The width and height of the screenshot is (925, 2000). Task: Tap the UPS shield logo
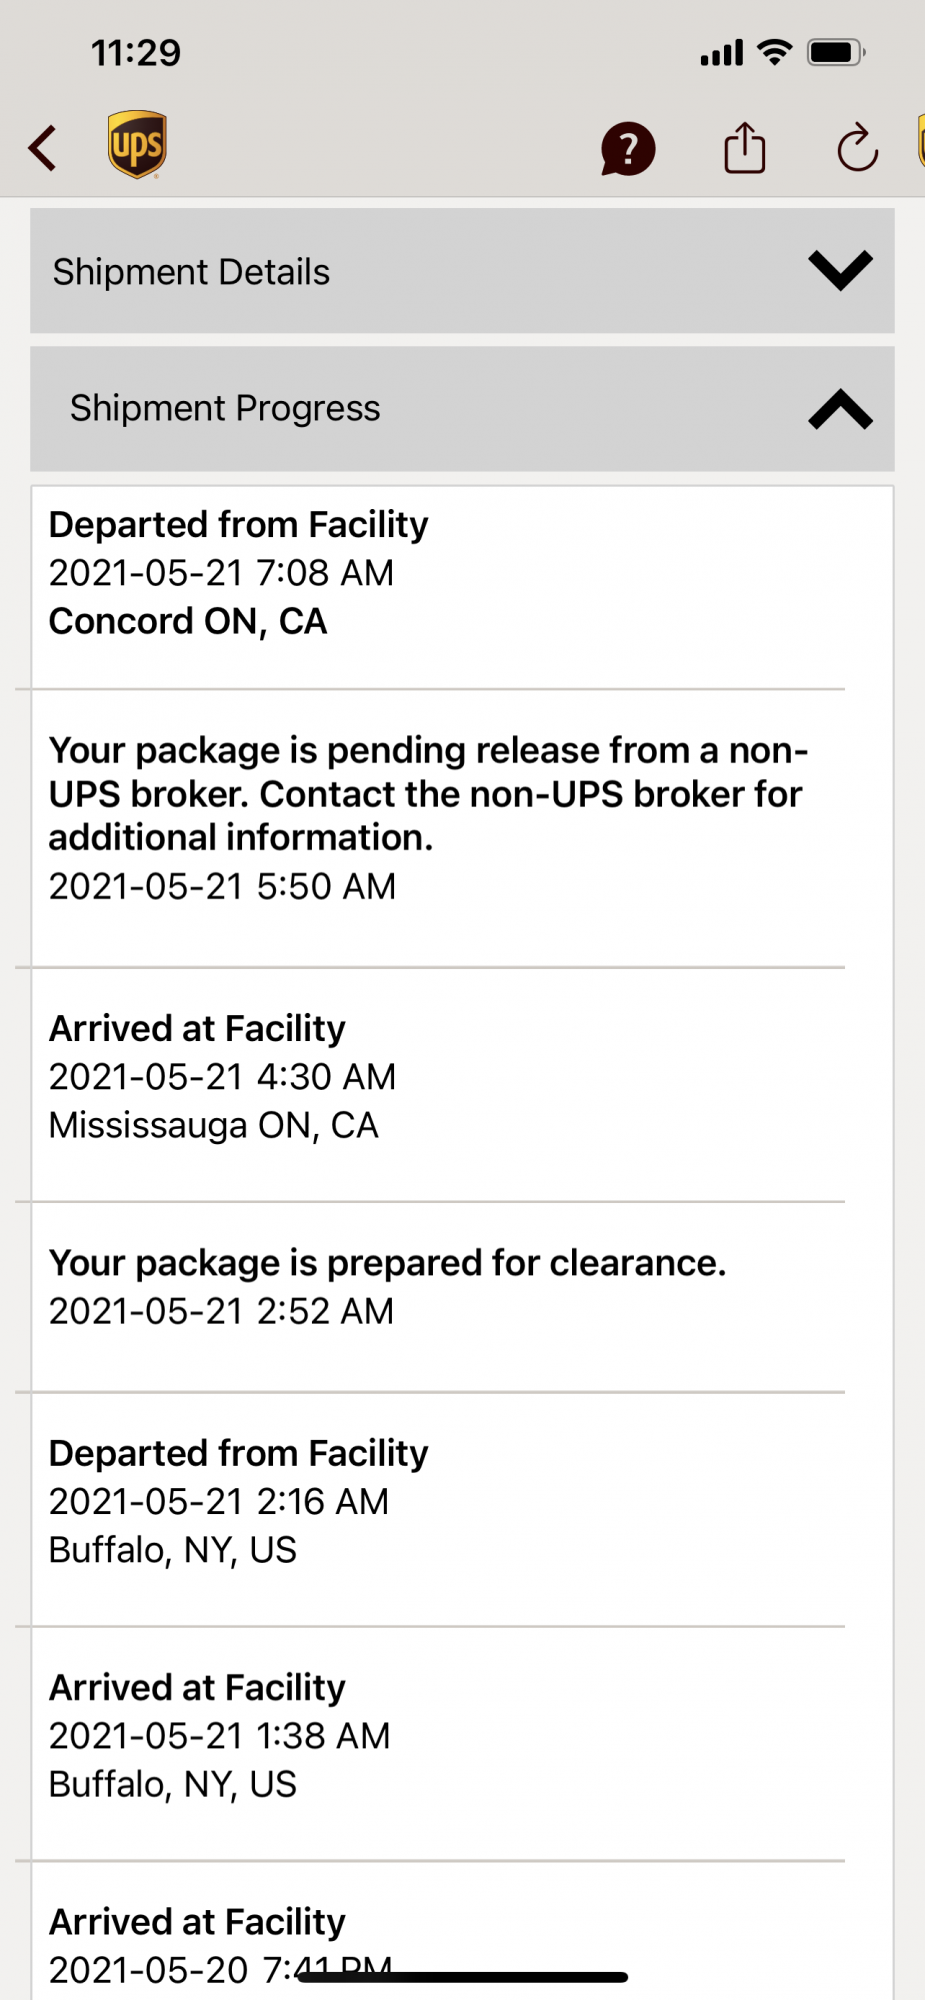pyautogui.click(x=137, y=145)
